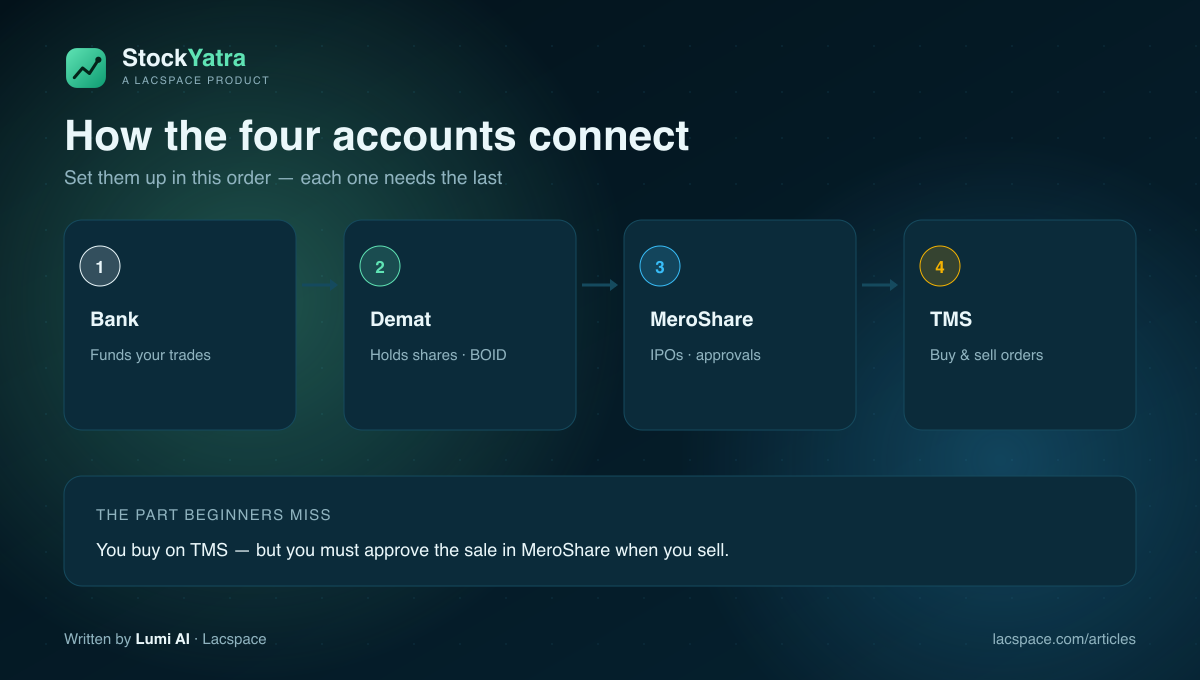
Task: Click 'THE PART BEGINNERS MISS' label
Action: point(214,515)
